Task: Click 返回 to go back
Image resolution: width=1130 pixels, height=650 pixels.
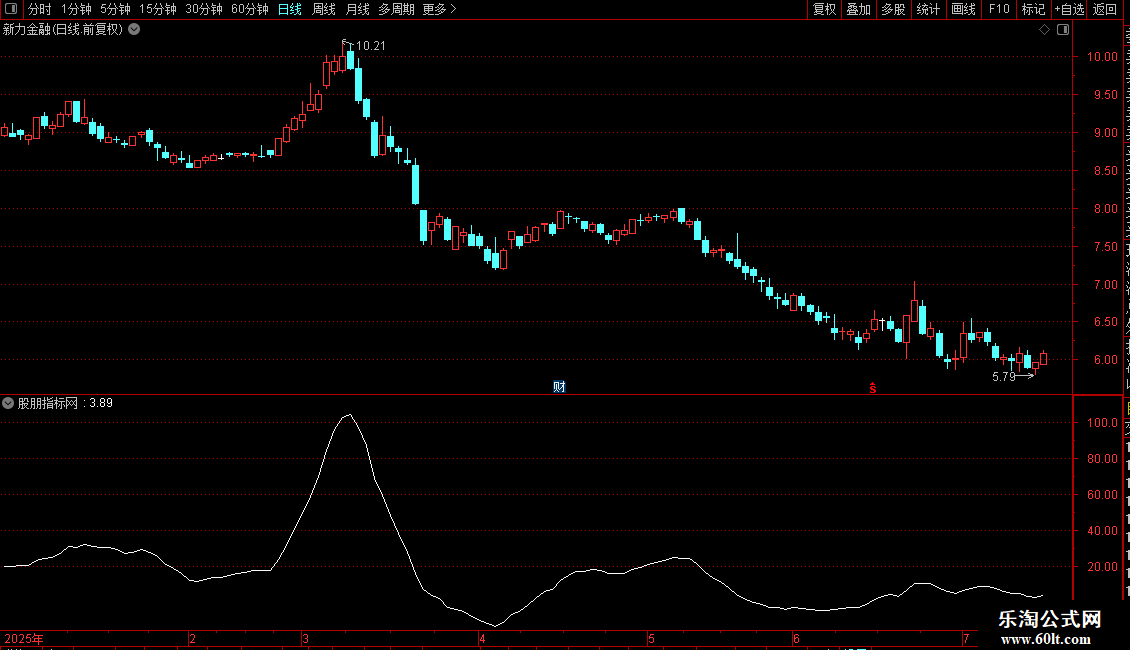Action: click(x=1105, y=9)
